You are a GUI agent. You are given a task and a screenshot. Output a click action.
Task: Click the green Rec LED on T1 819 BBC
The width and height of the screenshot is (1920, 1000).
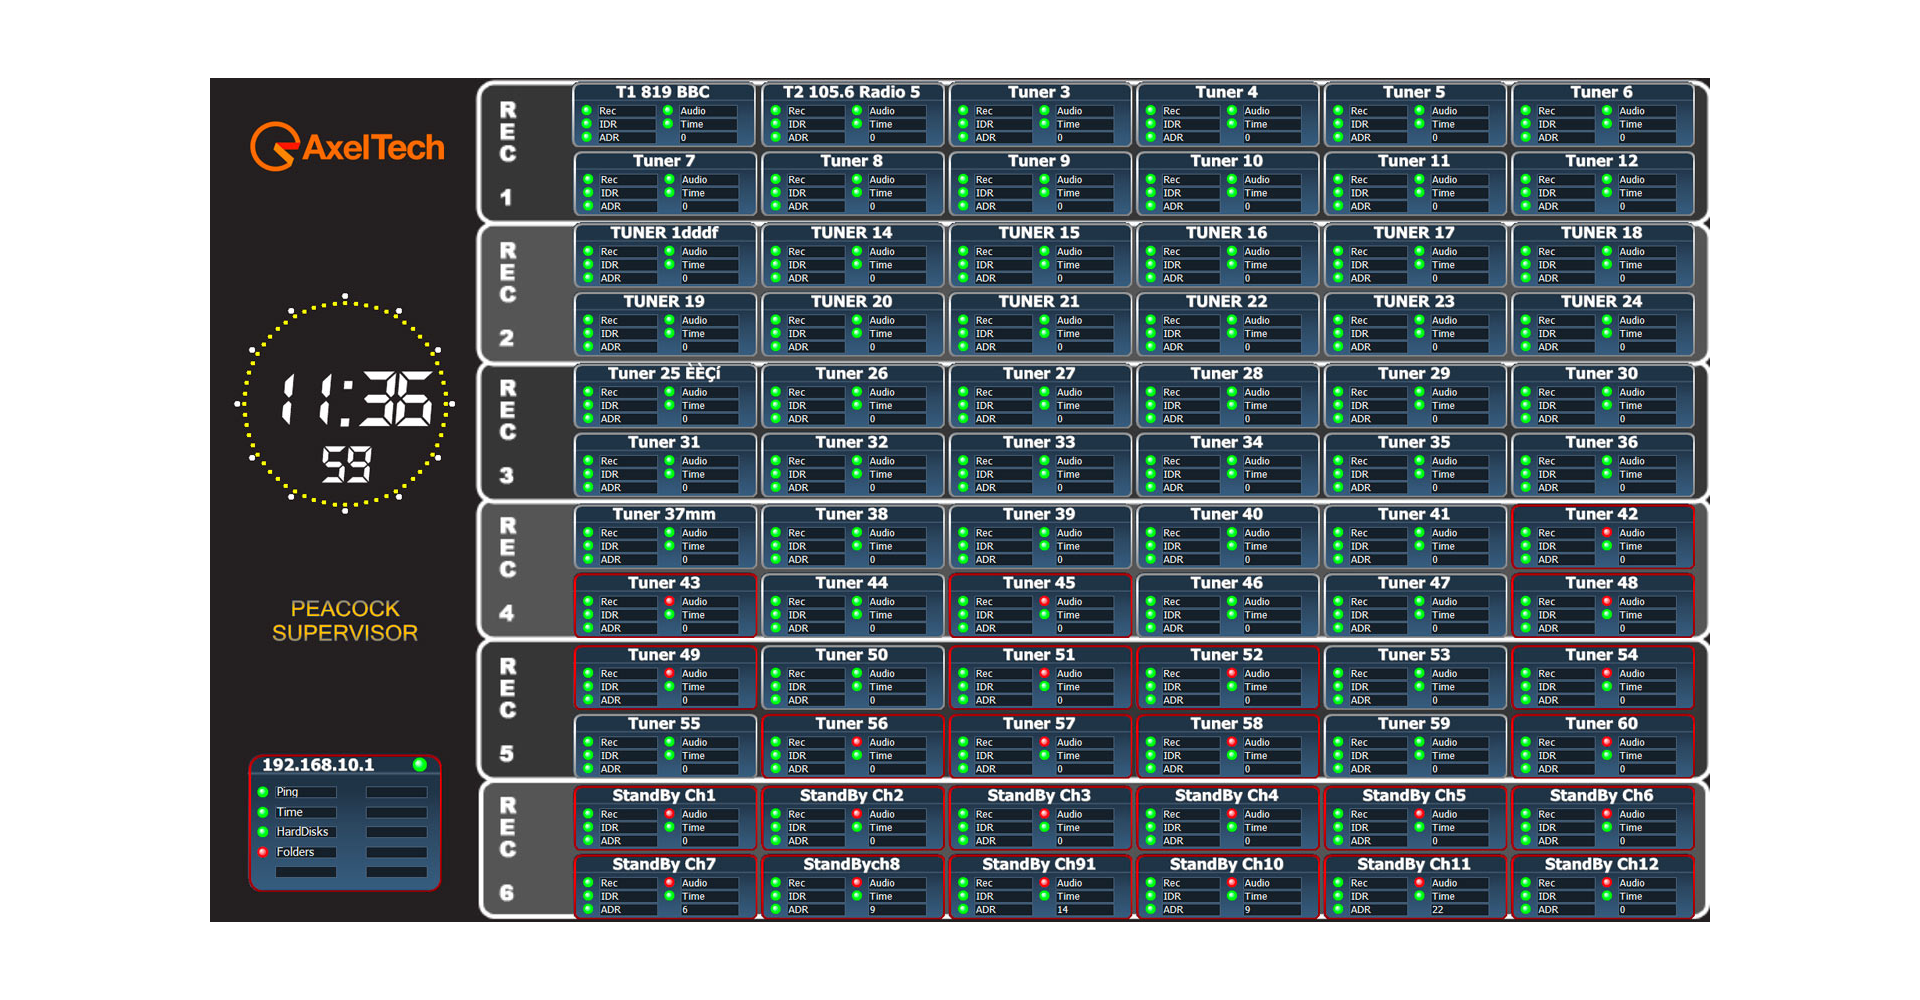(587, 111)
